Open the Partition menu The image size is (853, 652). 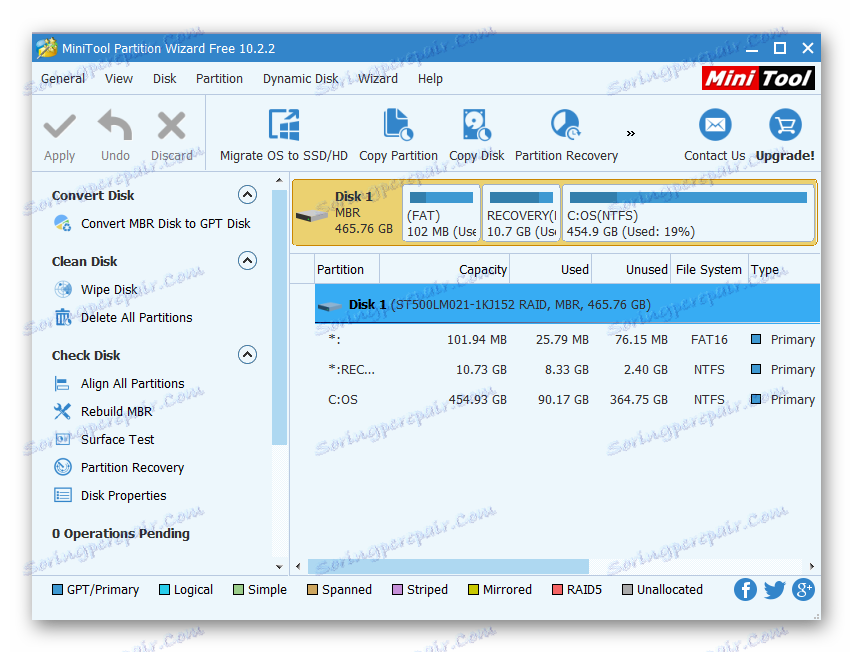219,79
